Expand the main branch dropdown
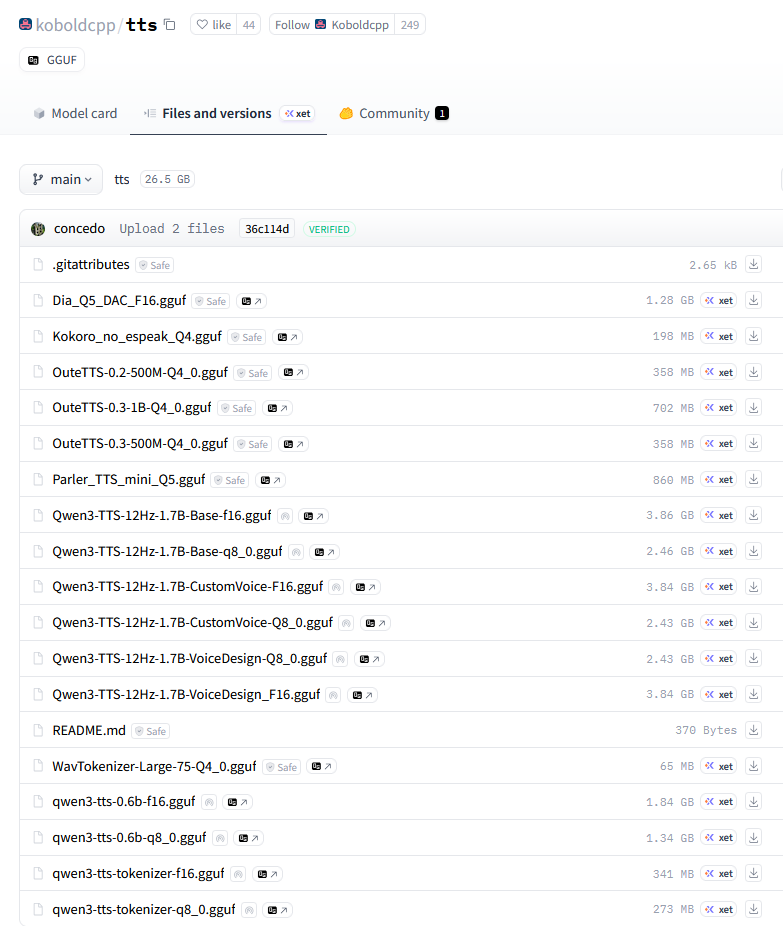 61,180
